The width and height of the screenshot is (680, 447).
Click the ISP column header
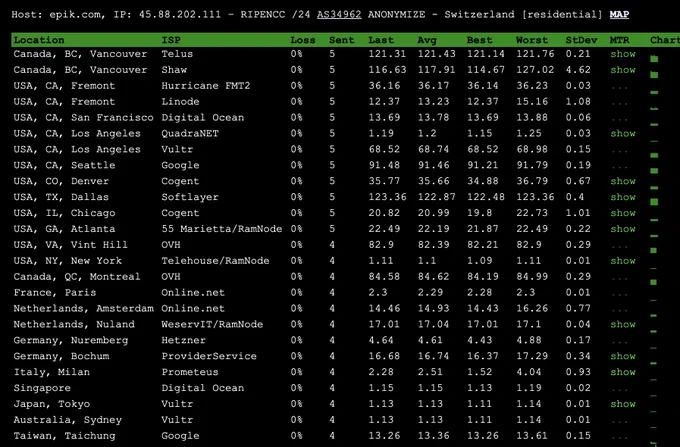click(171, 40)
